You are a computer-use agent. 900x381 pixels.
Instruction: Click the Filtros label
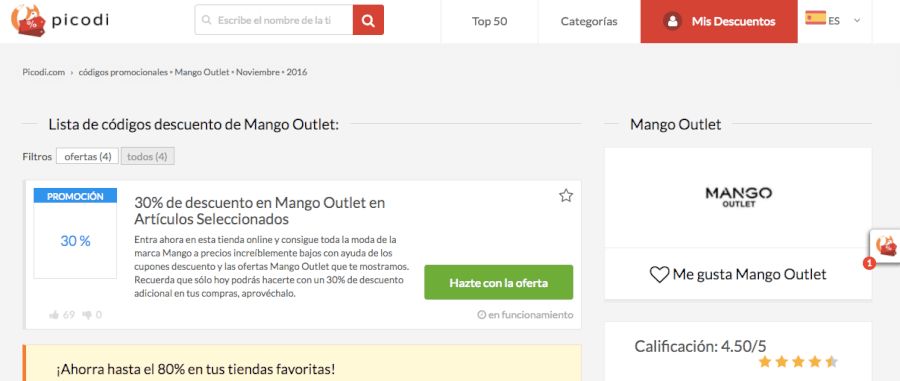point(37,156)
